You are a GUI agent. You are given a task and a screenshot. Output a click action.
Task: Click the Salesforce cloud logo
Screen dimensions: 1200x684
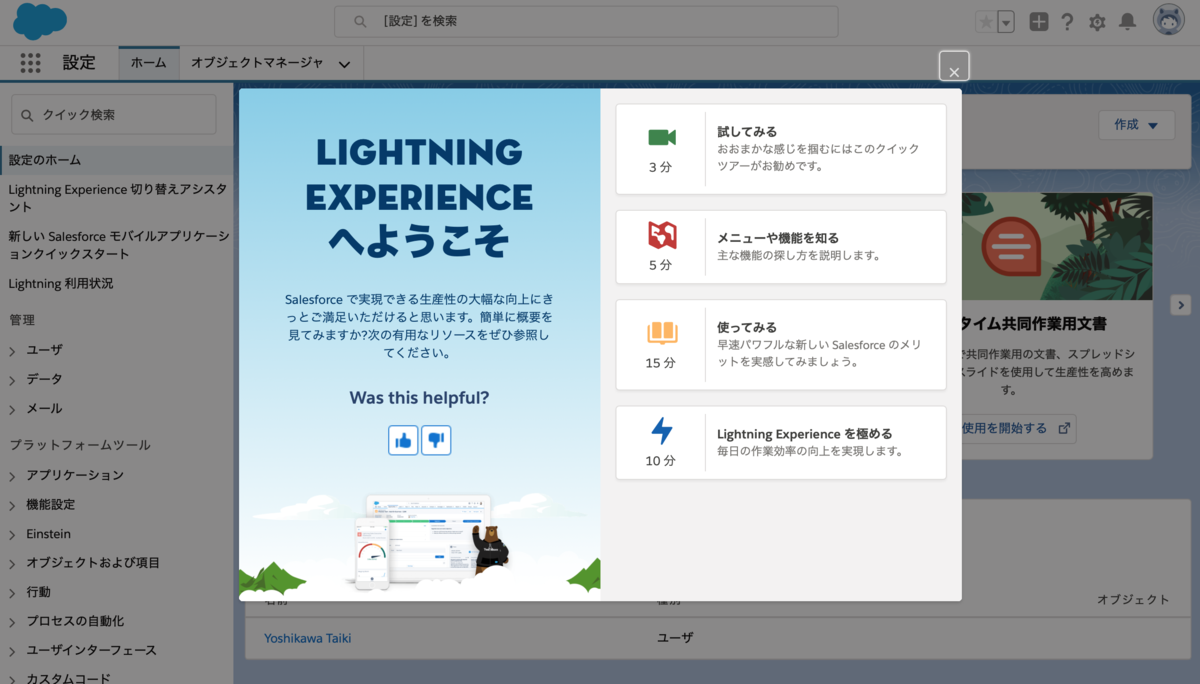tap(40, 21)
